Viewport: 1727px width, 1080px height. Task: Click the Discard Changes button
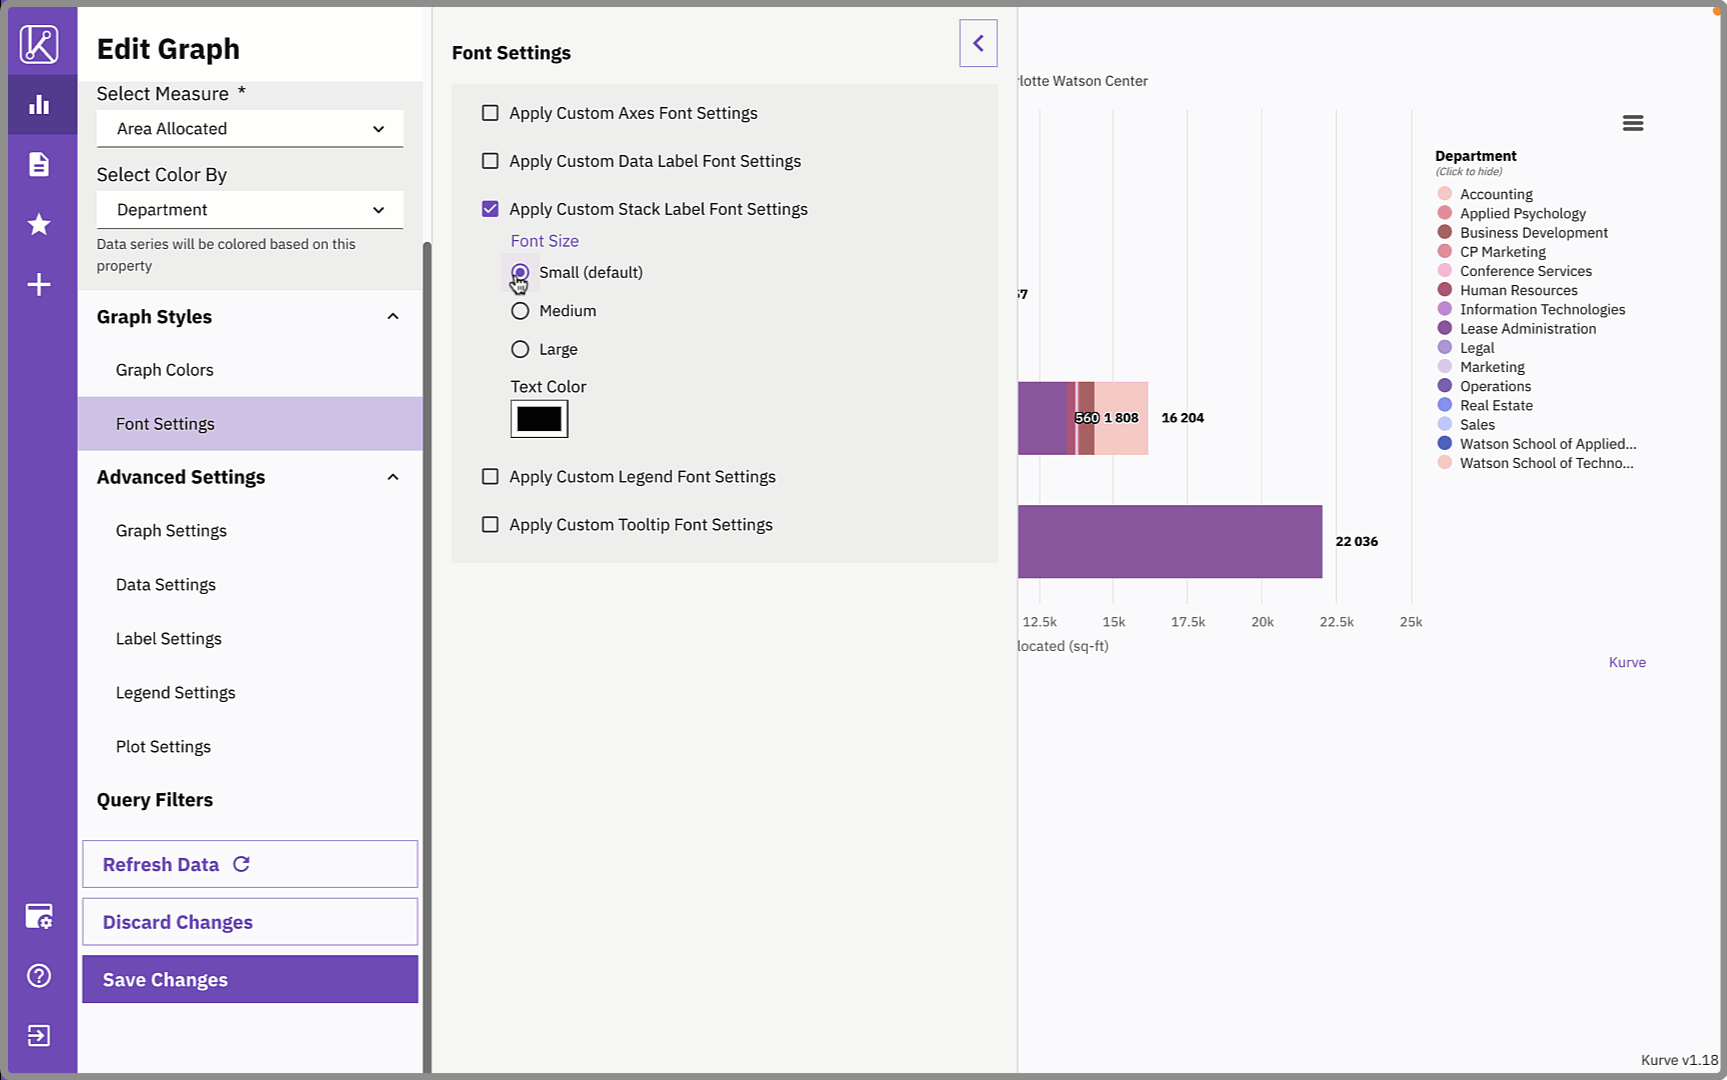[x=250, y=922]
